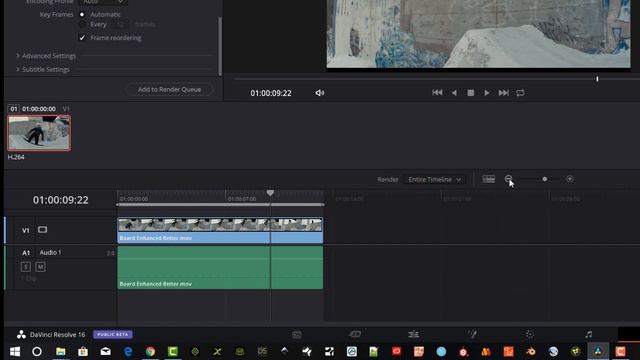Click the Audio 1 track name

click(50, 253)
